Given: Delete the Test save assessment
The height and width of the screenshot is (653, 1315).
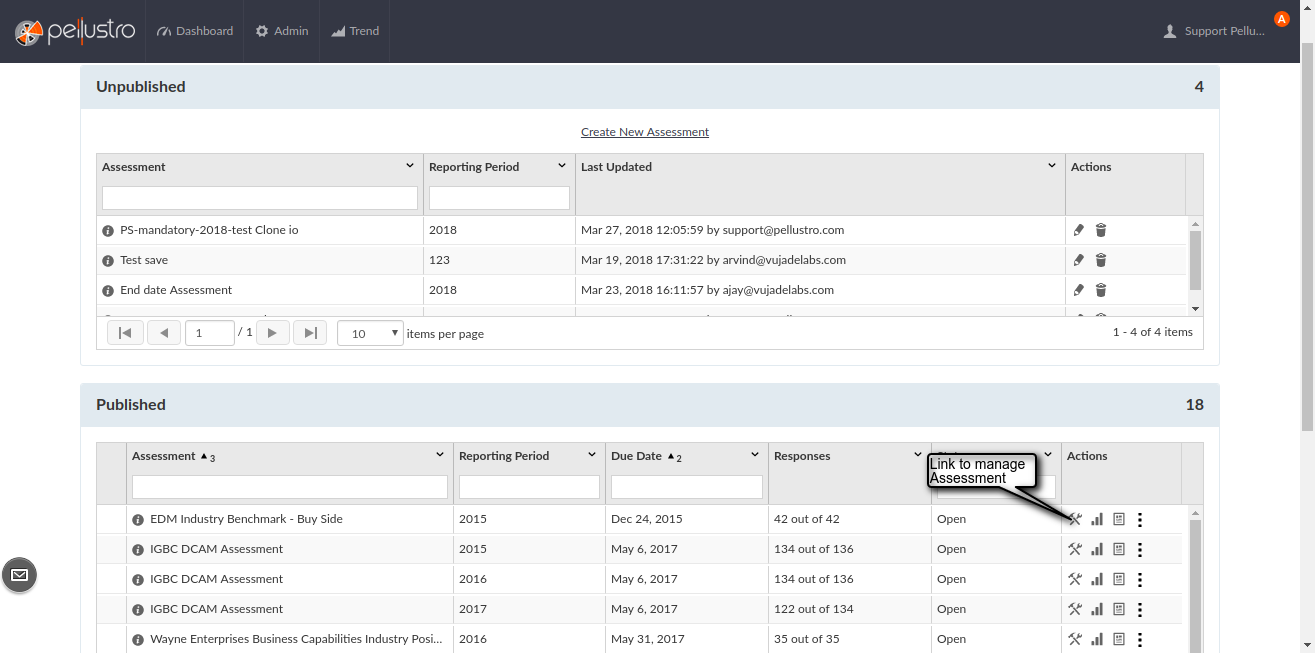Looking at the screenshot, I should pyautogui.click(x=1101, y=260).
